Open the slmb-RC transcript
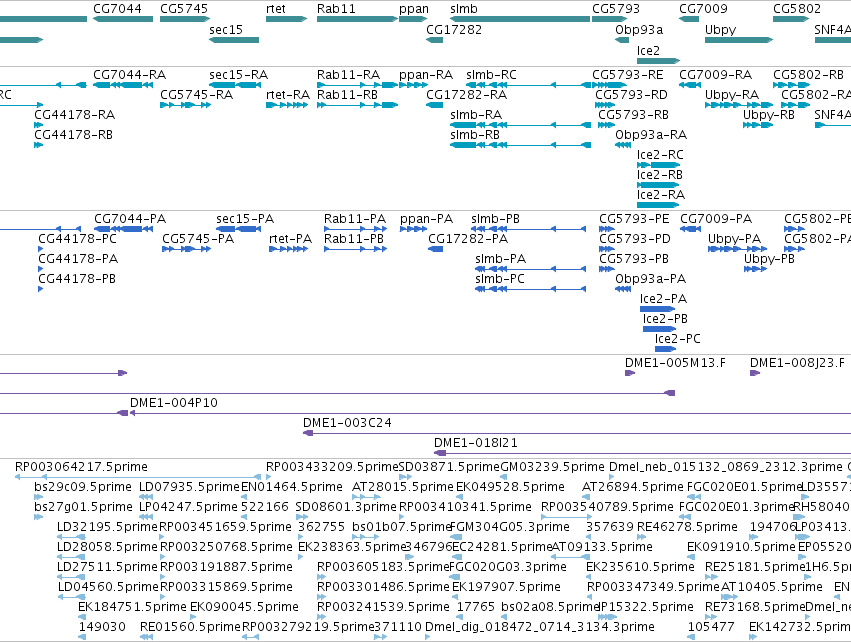851x642 pixels. coord(529,85)
